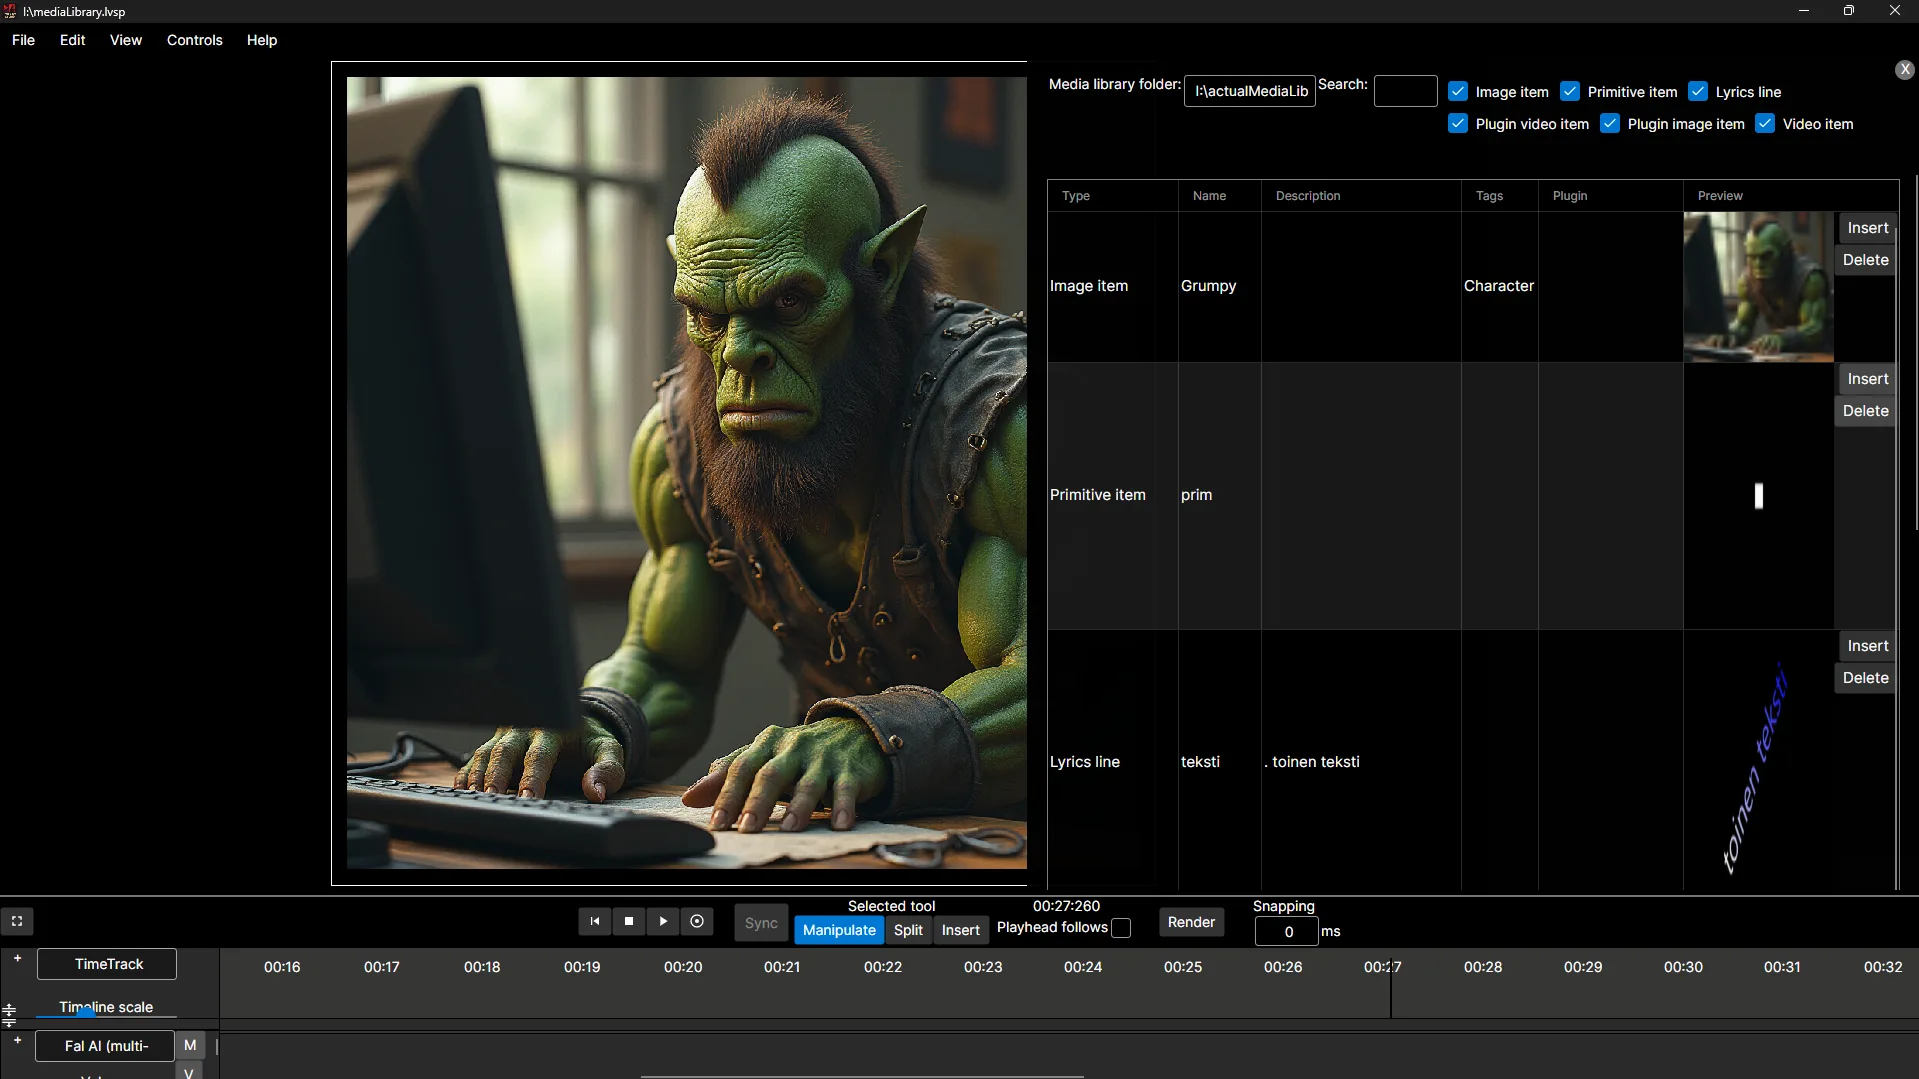The width and height of the screenshot is (1919, 1079).
Task: Adjust the Timeline scale slider handle
Action: coord(86,1013)
